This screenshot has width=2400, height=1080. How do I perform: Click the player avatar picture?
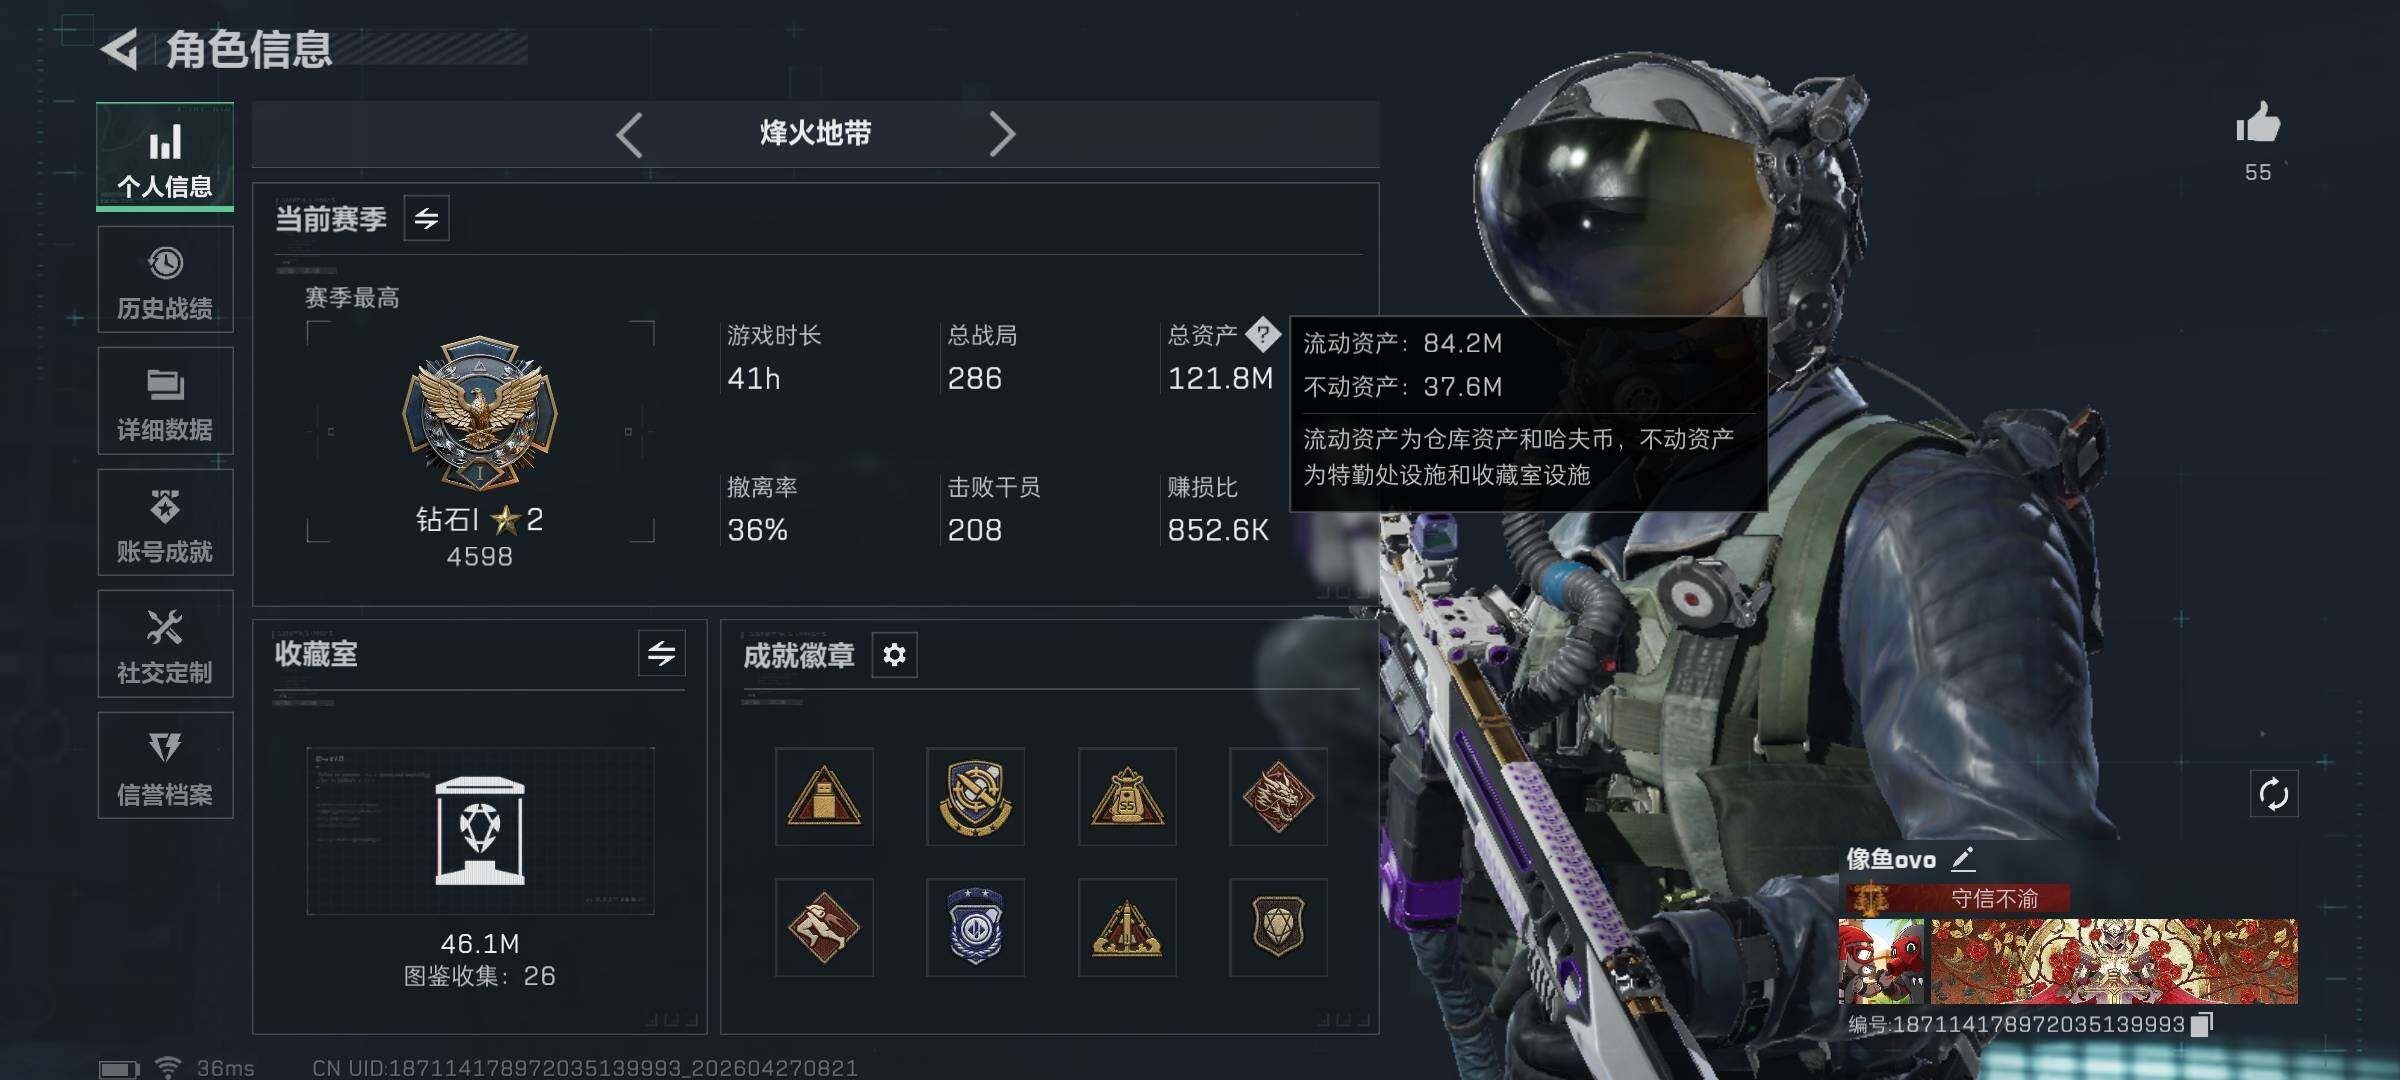click(x=1881, y=961)
